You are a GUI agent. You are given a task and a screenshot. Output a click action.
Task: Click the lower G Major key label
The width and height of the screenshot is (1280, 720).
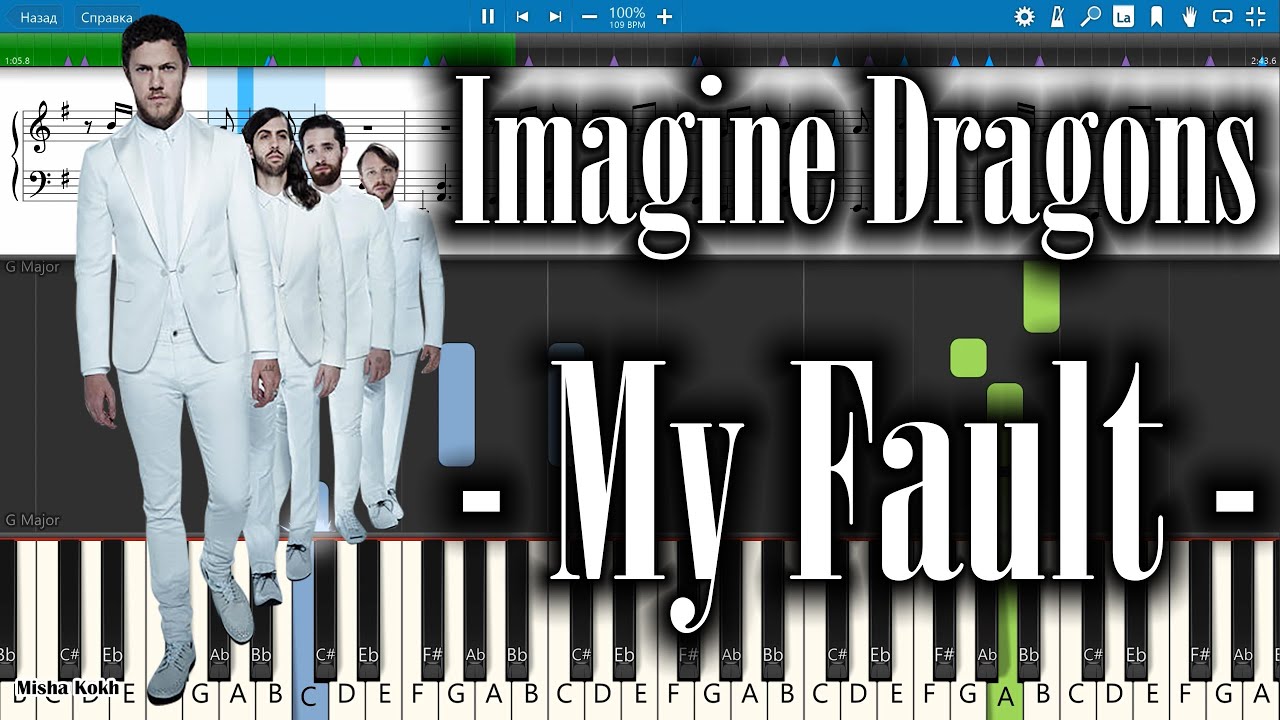[32, 520]
